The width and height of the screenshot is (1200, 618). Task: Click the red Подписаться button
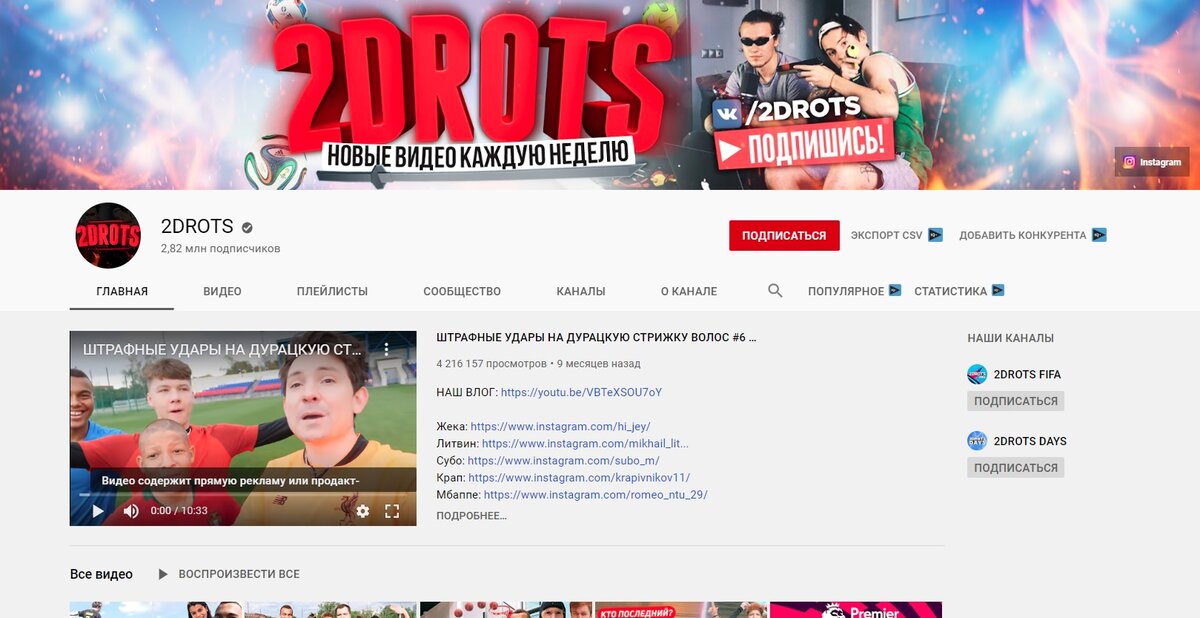pyautogui.click(x=784, y=236)
